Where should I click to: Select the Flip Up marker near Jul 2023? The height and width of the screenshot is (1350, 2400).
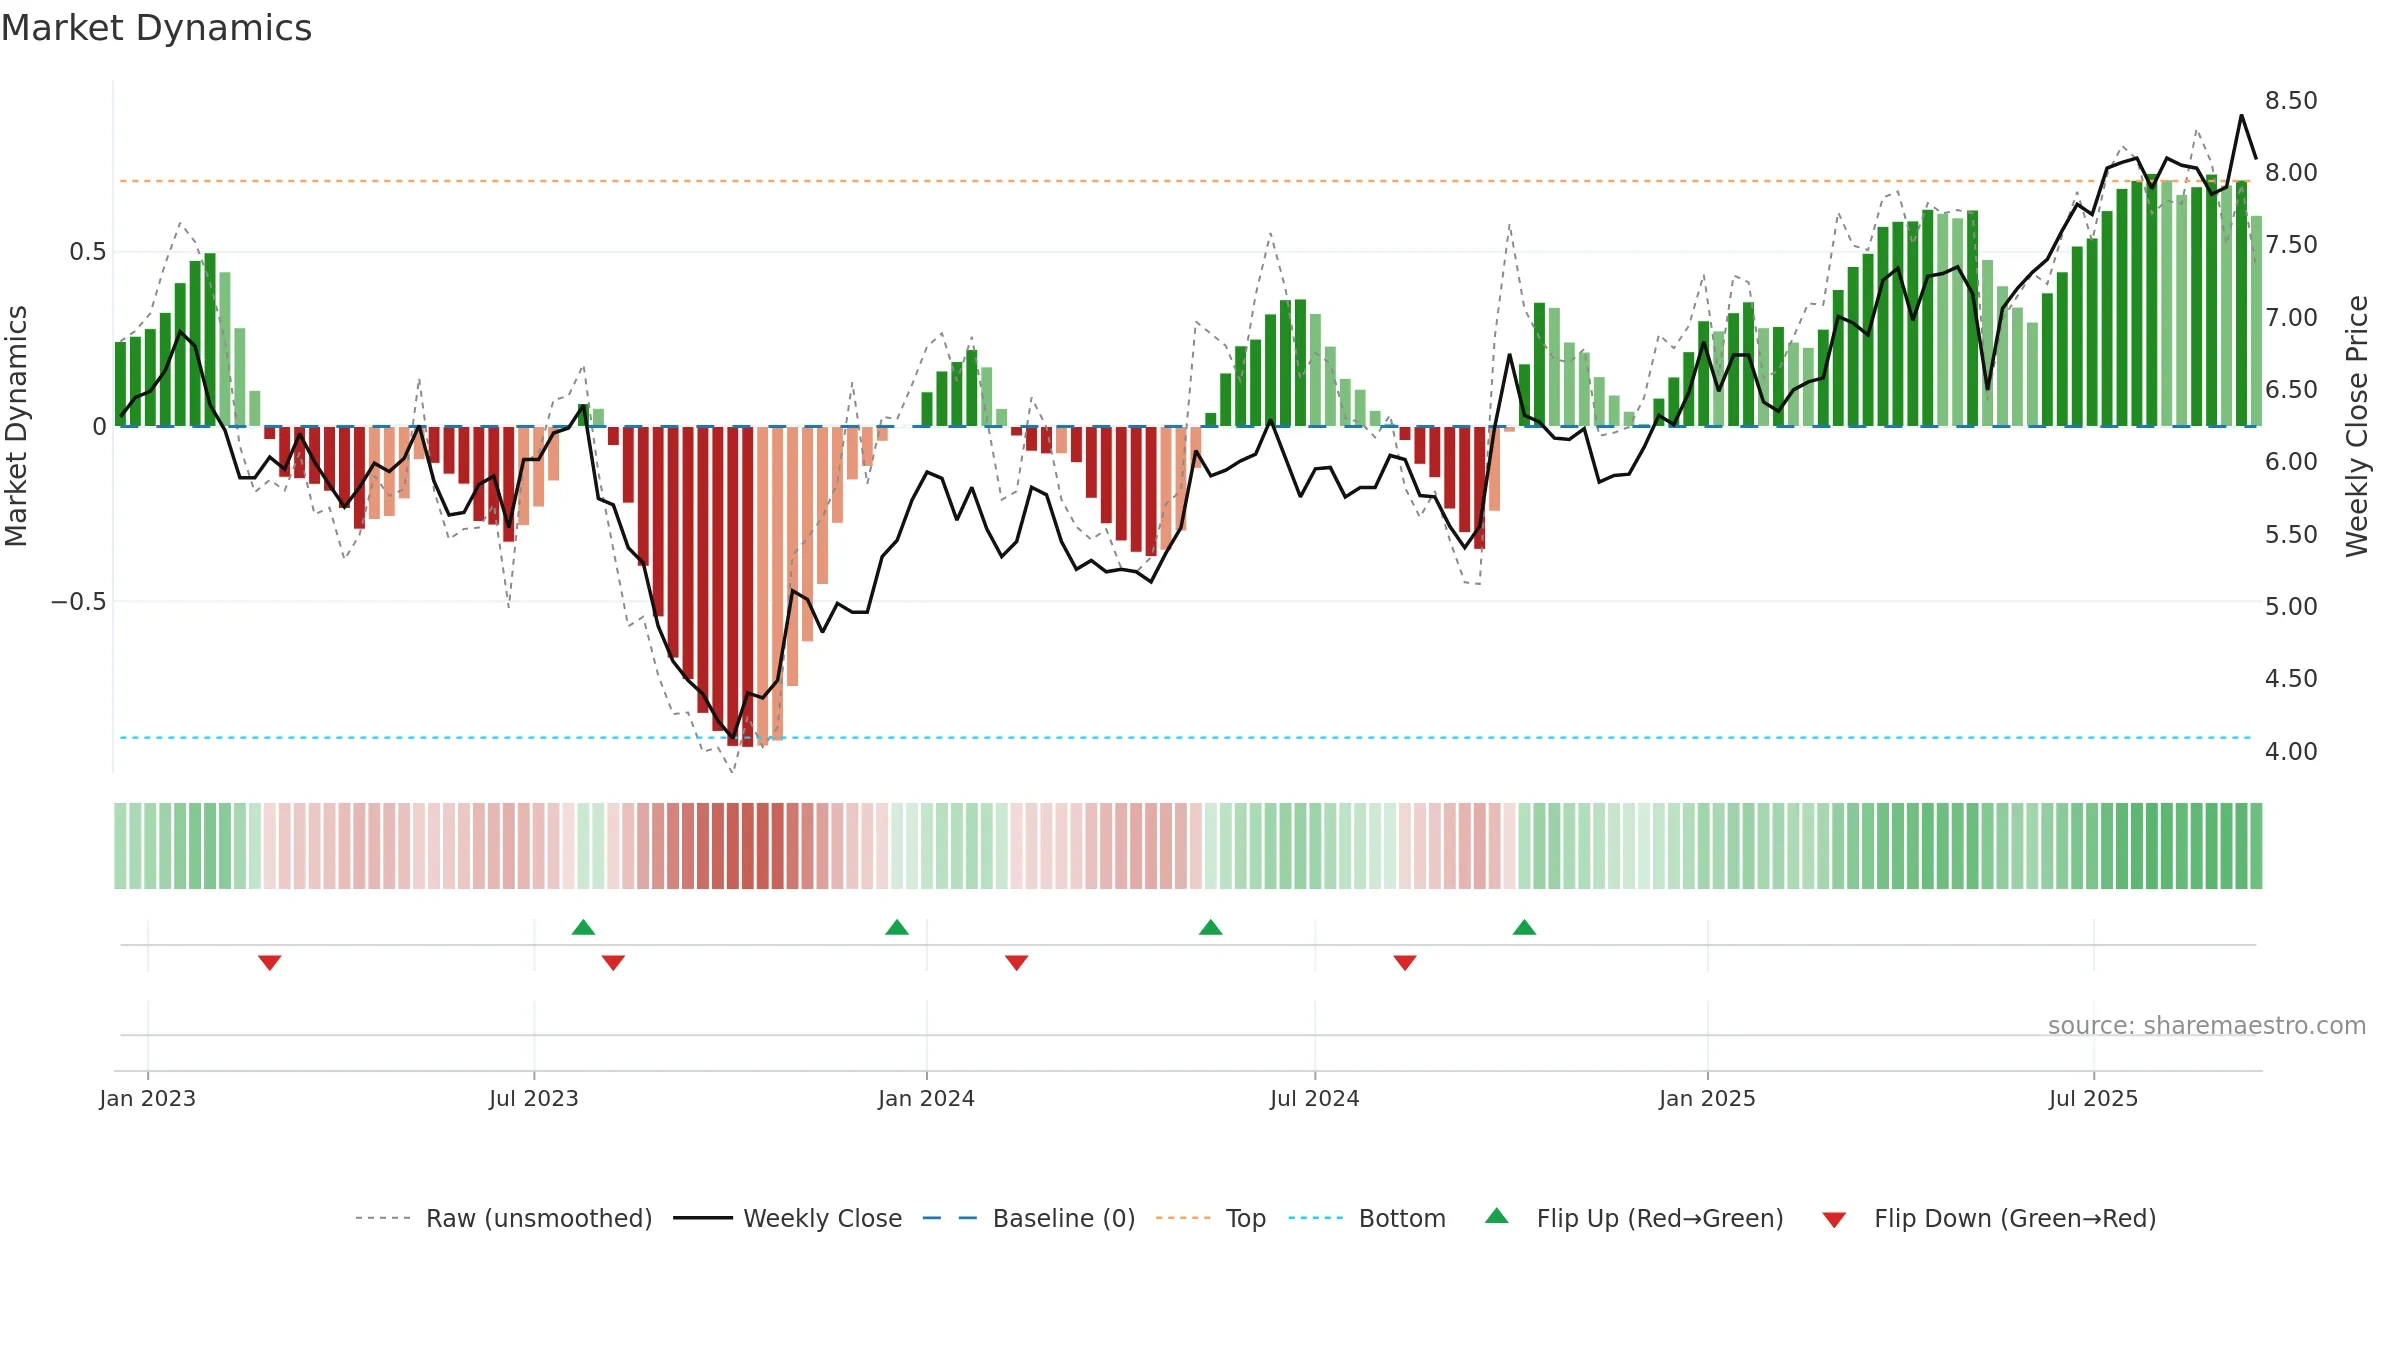click(583, 927)
